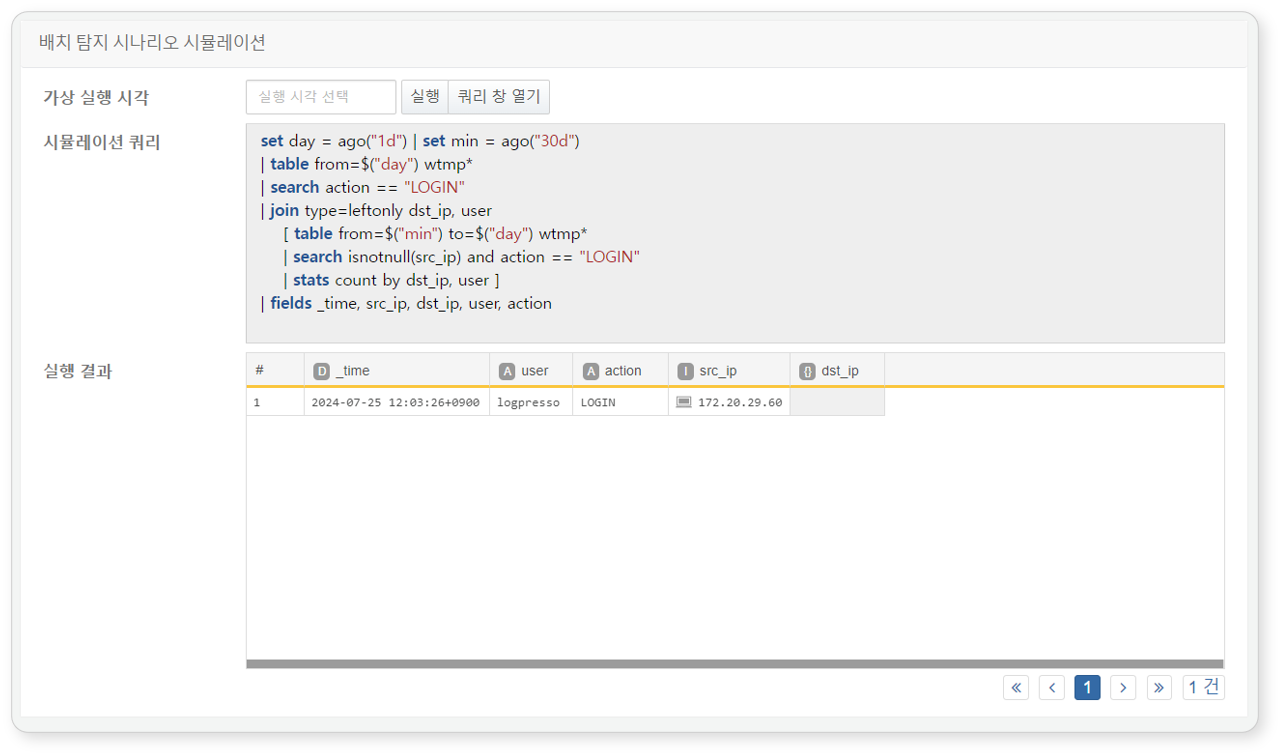Click the # column header

point(275,370)
